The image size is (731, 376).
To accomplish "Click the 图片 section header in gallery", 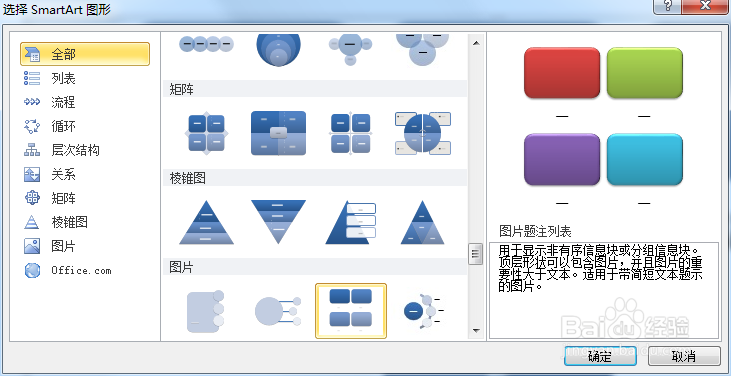I will coord(315,267).
